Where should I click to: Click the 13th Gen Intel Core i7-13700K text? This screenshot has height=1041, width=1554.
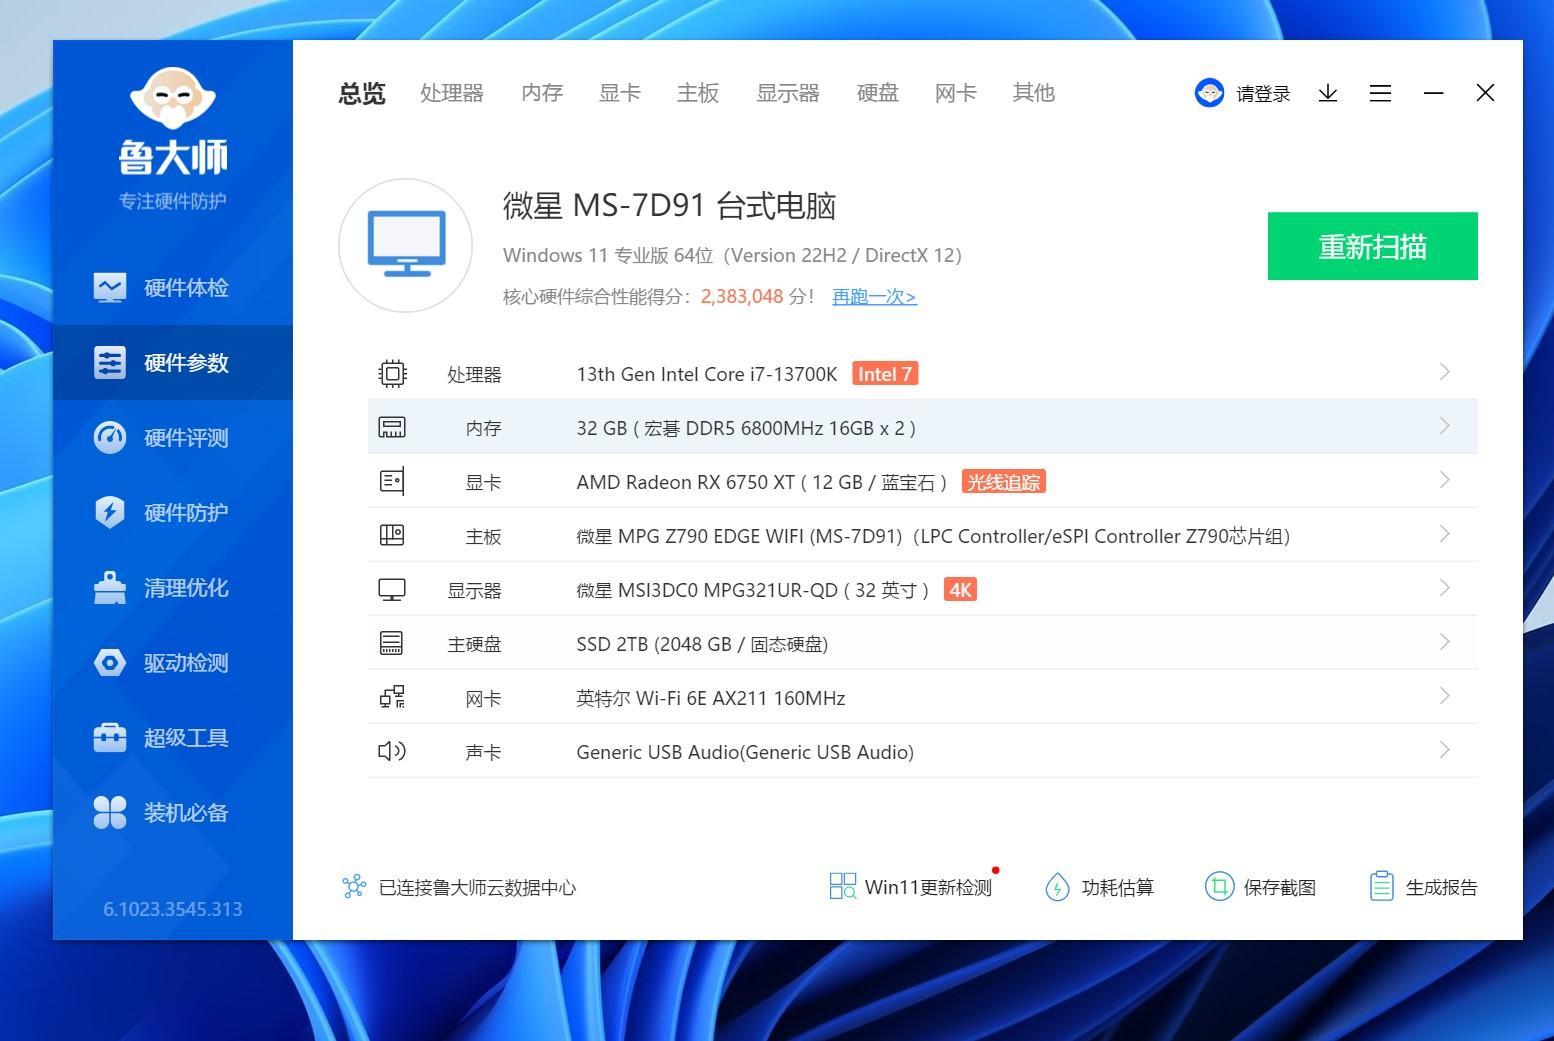pos(707,374)
